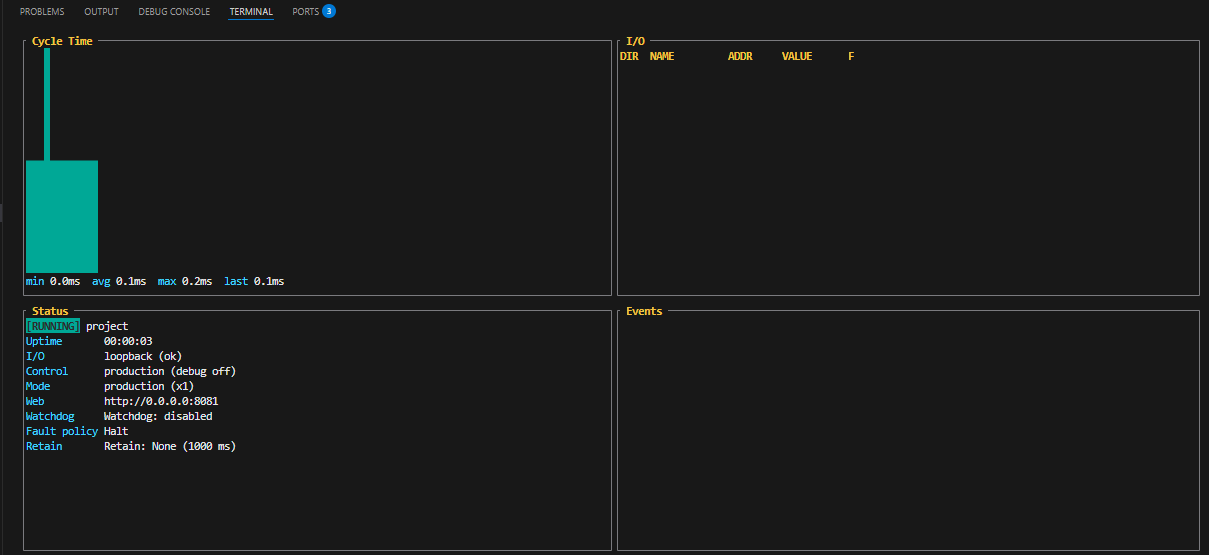This screenshot has height=555, width=1209.
Task: Click the TERMINAL tab
Action: 251,12
